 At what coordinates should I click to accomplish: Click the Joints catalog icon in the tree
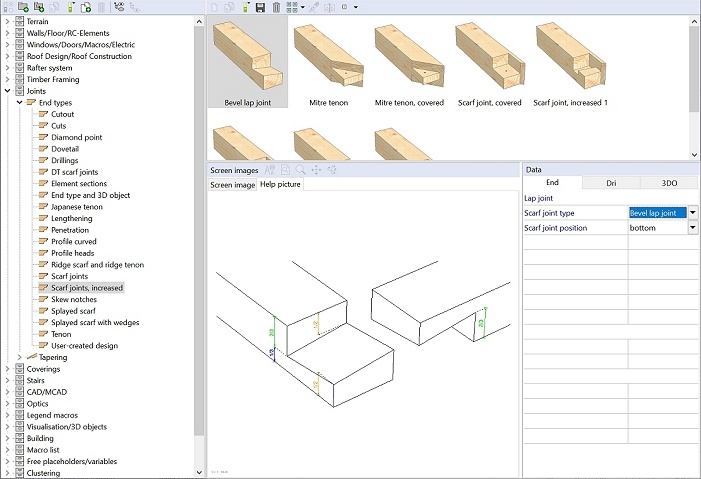point(20,91)
